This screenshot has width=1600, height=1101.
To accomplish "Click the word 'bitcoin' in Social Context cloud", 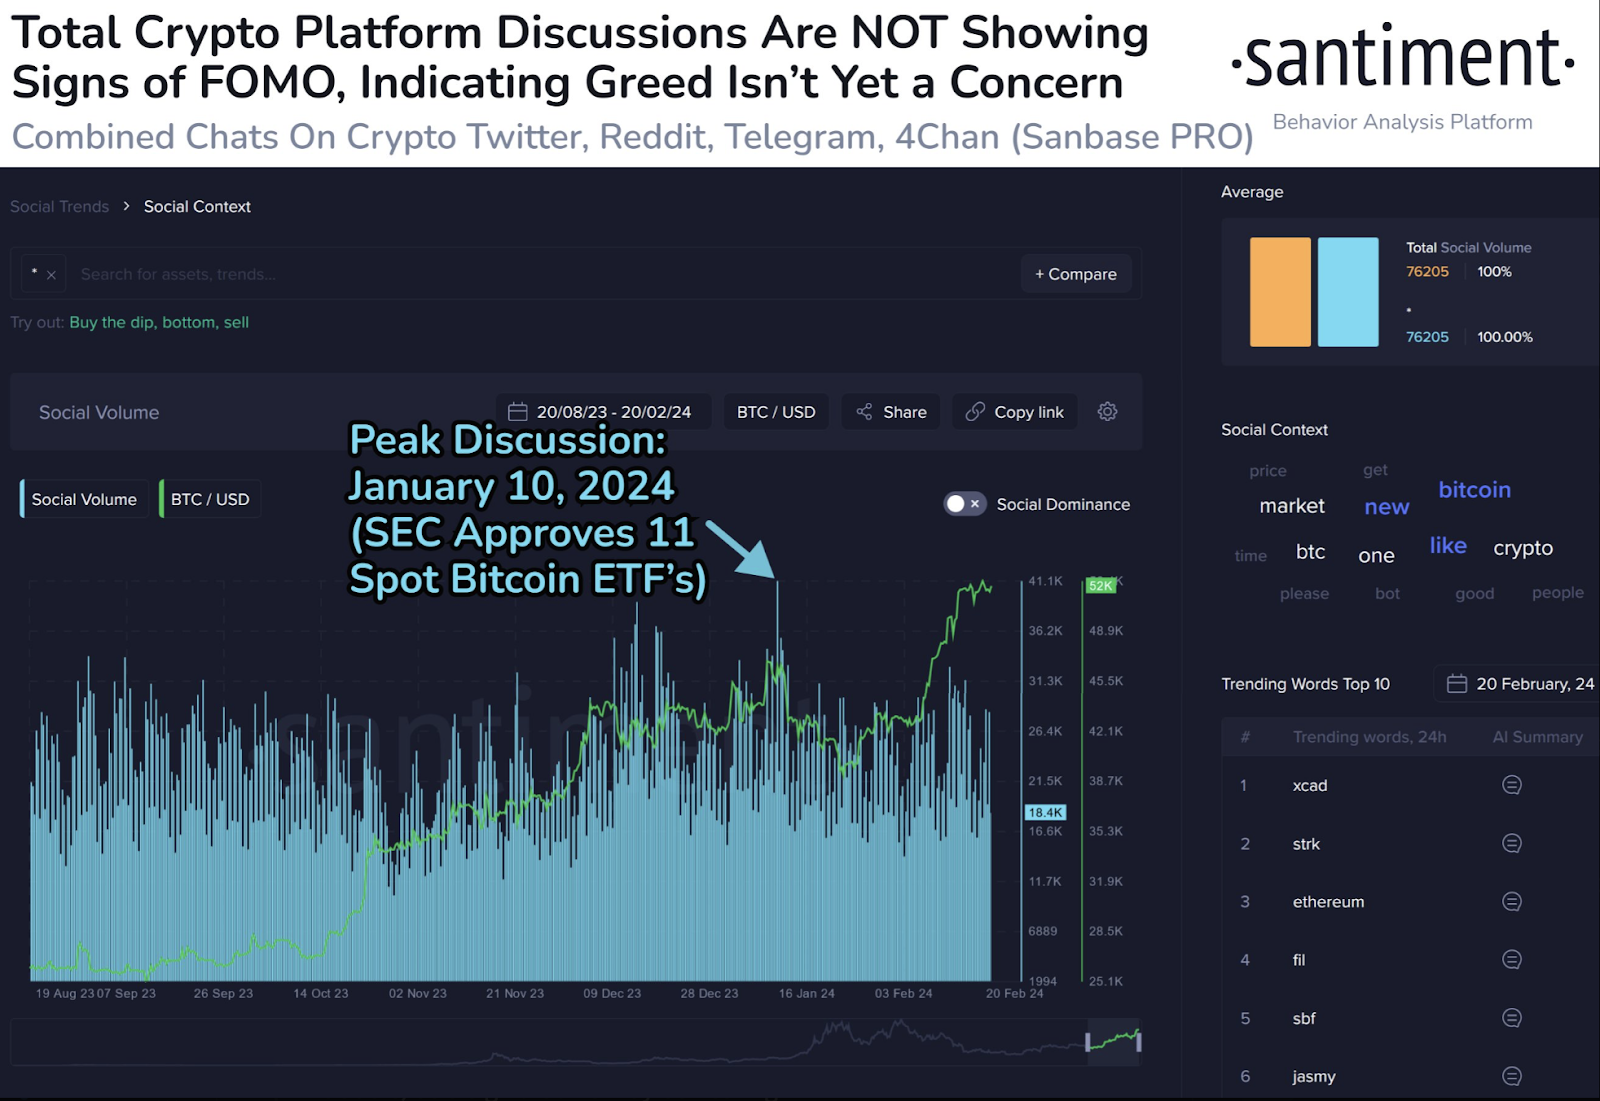I will coord(1475,490).
